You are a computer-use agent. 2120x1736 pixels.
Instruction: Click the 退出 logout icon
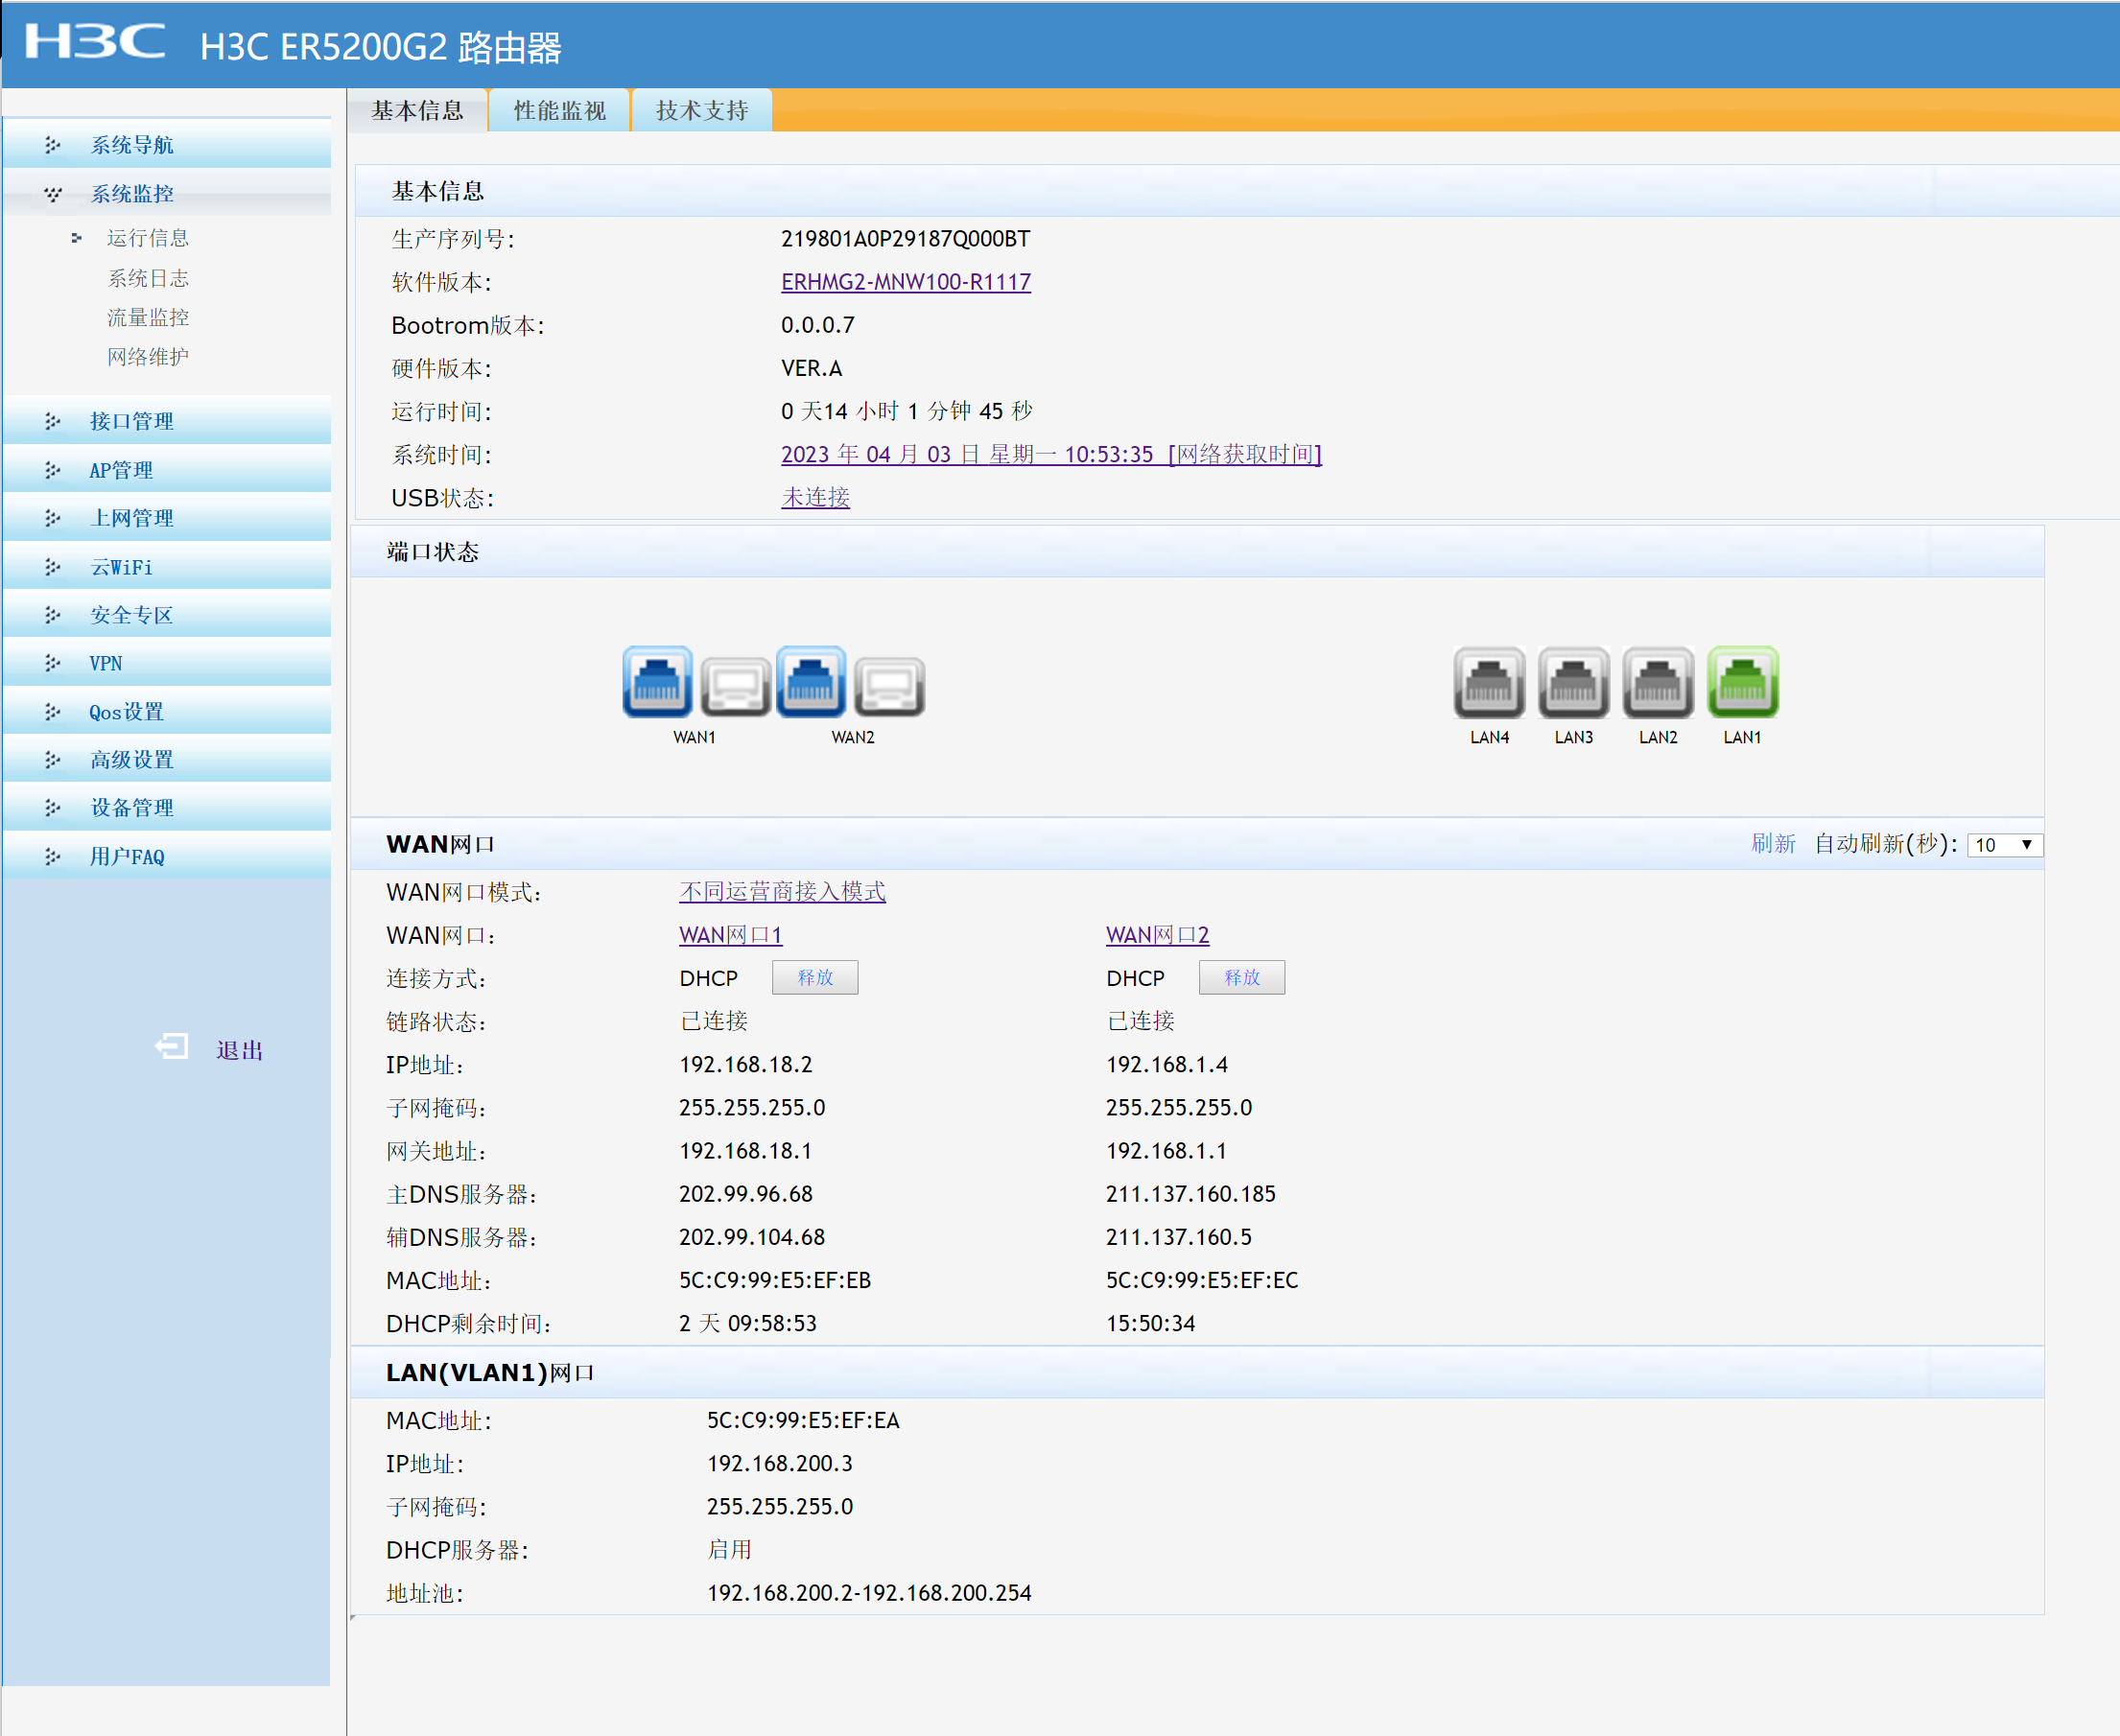click(x=172, y=1047)
